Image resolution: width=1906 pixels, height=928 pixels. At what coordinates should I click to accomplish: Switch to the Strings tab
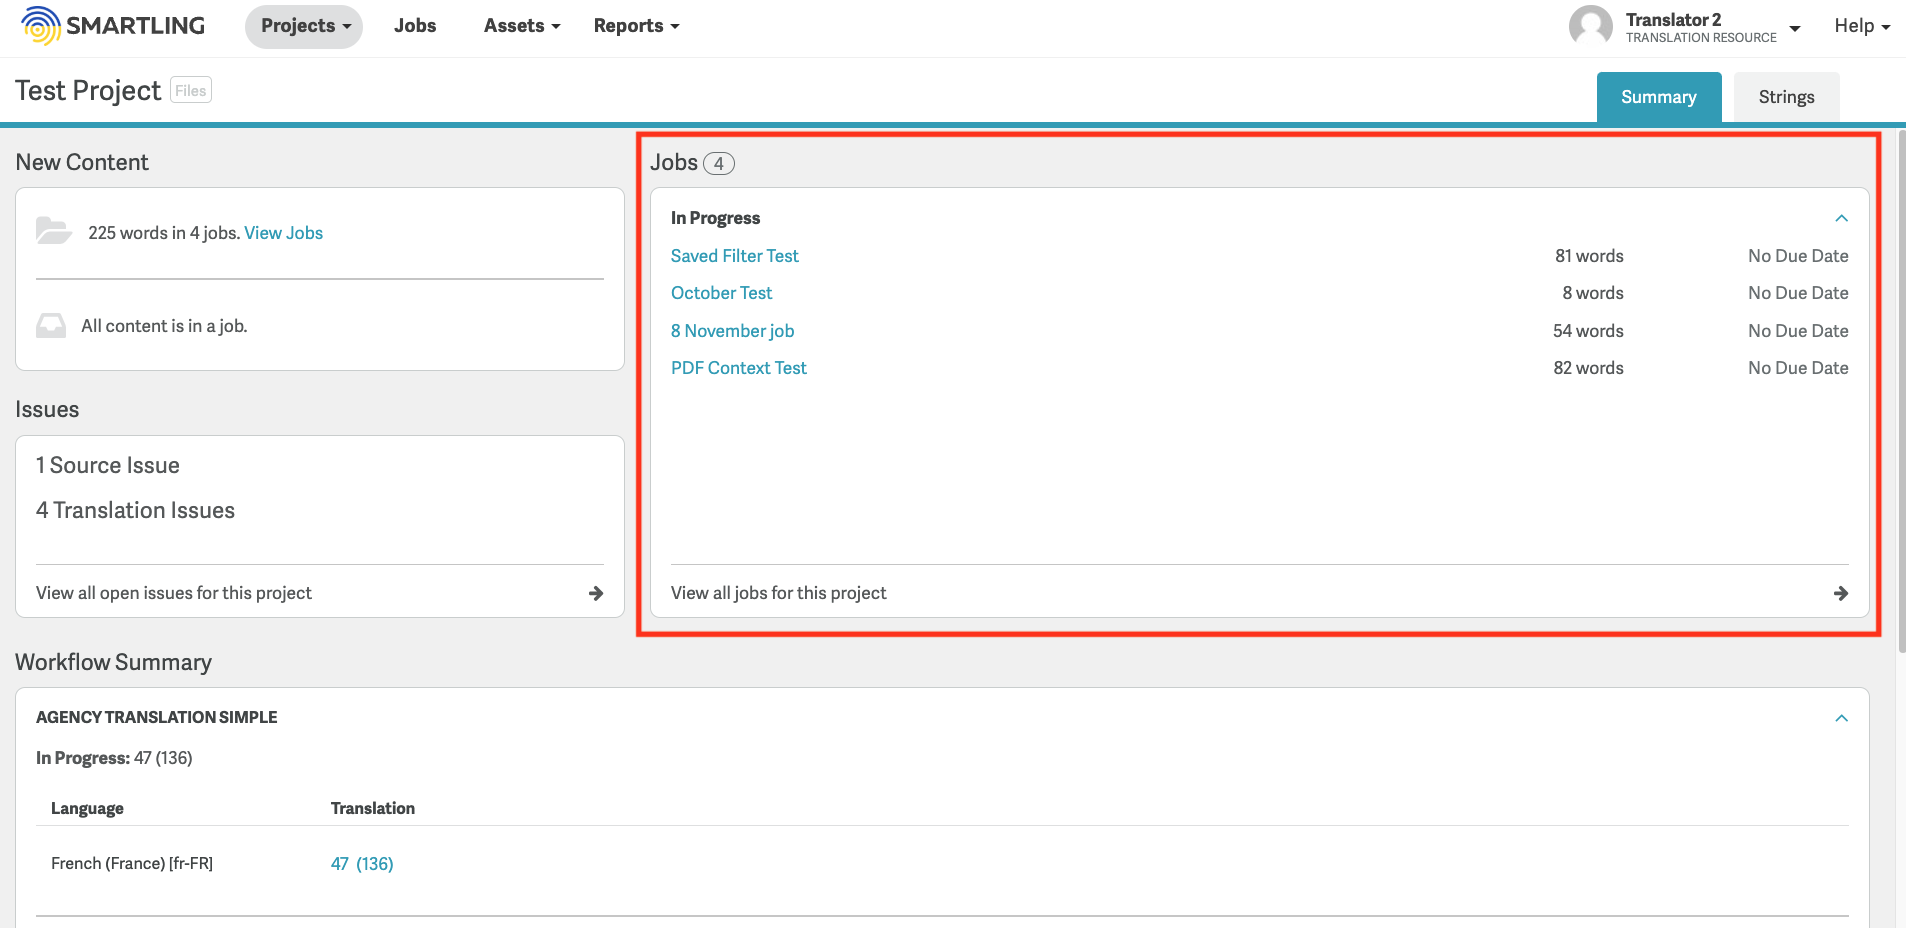(x=1786, y=97)
